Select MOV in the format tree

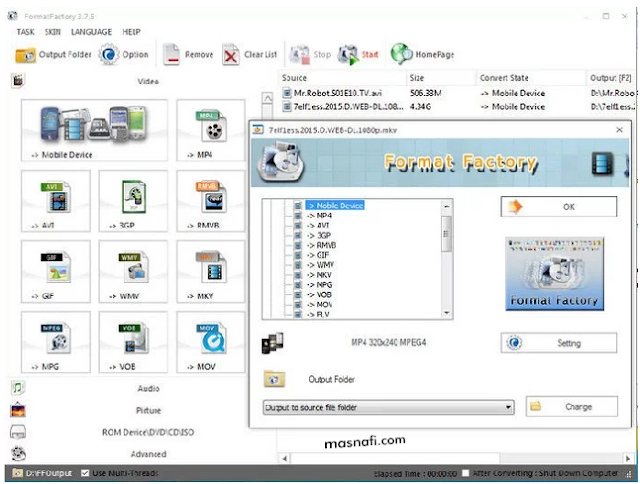319,304
